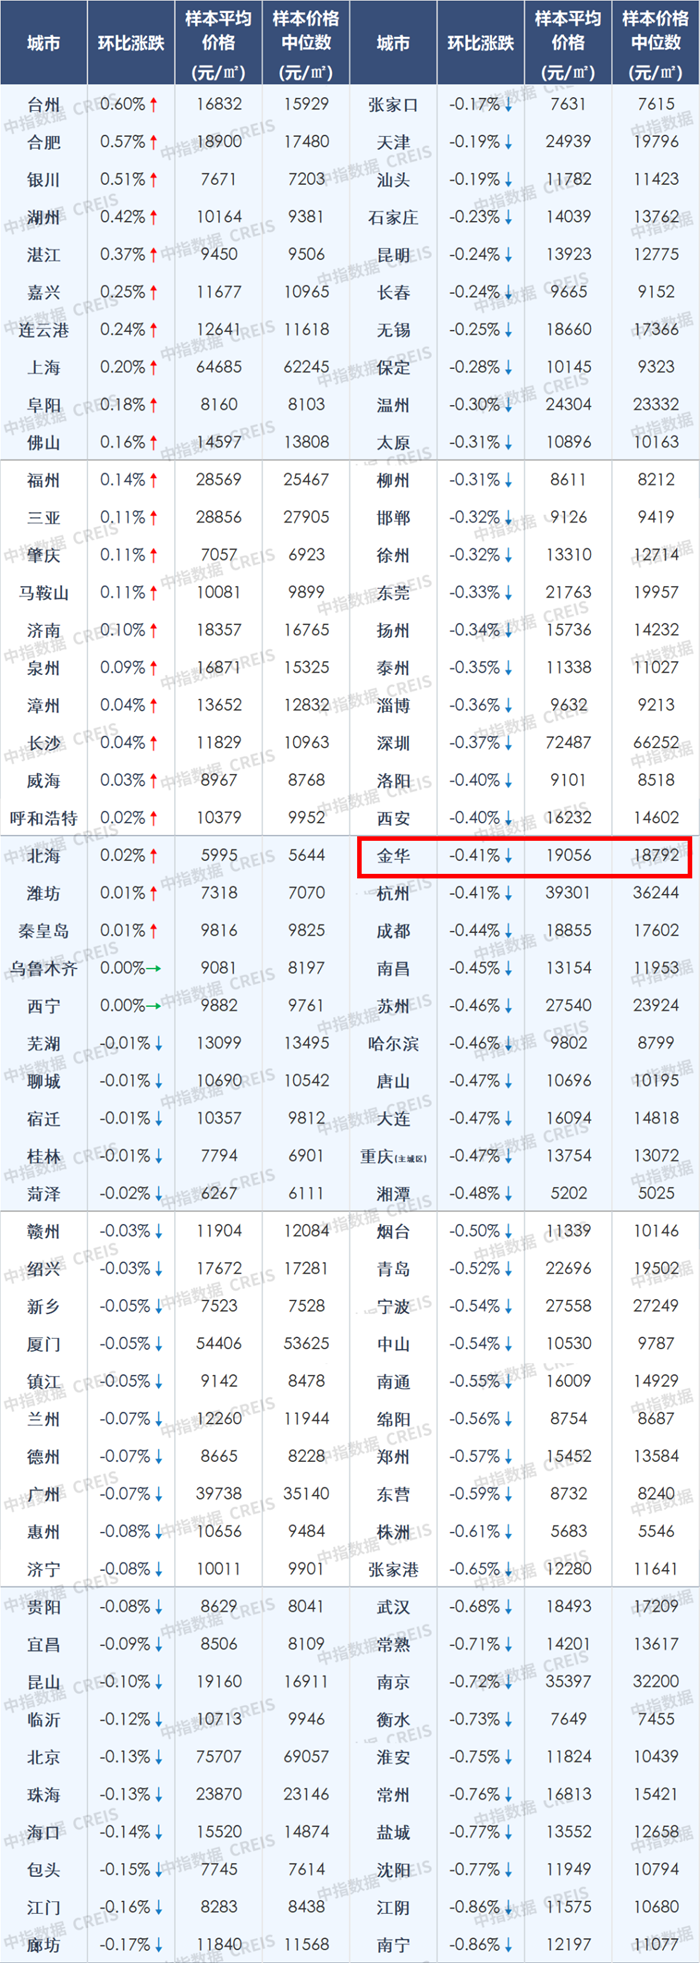Image resolution: width=700 pixels, height=1963 pixels.
Task: Select the 0.57% change value for 合肥
Action: tap(122, 142)
